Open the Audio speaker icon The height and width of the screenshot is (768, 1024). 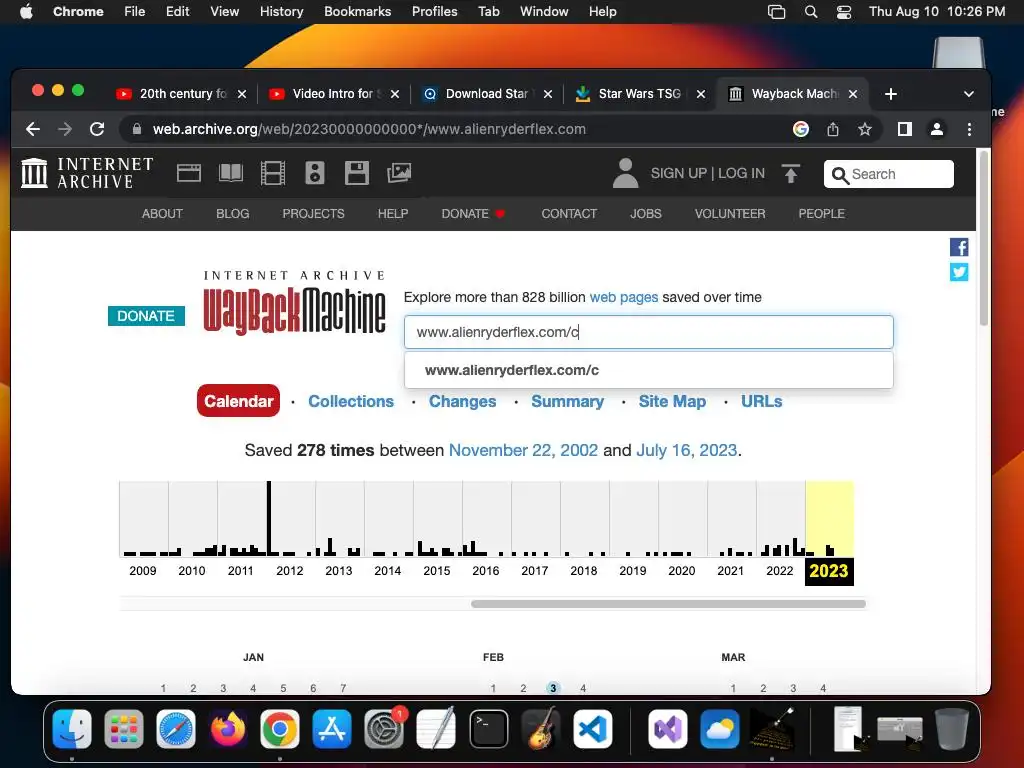point(315,173)
